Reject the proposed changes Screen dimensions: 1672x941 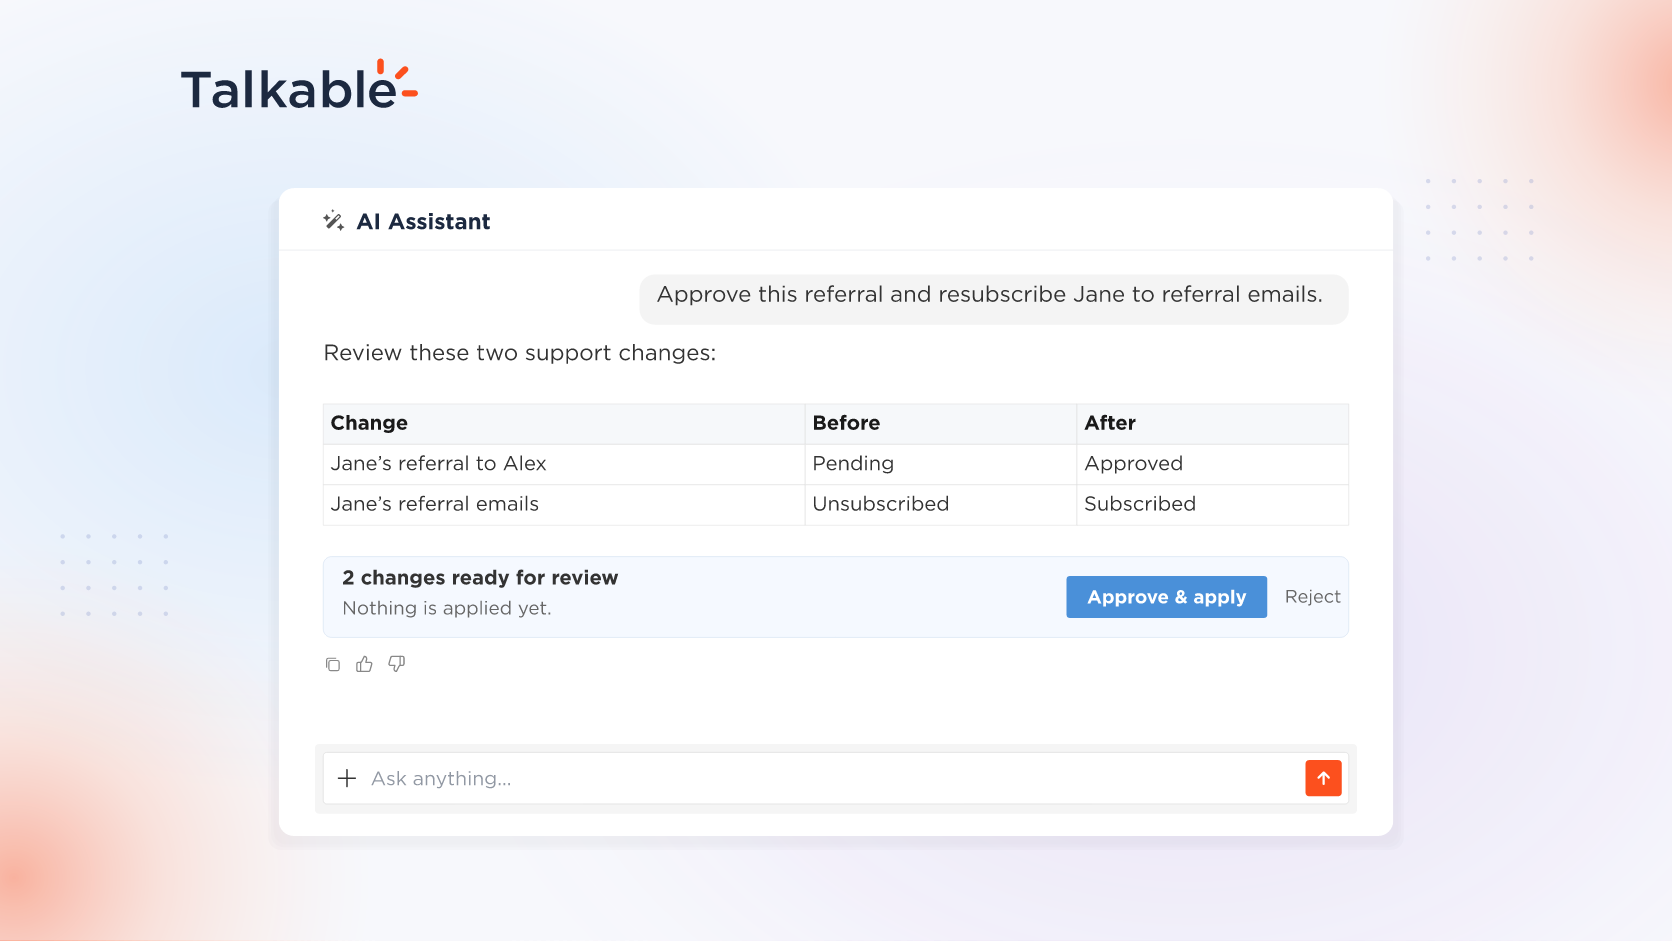click(1312, 597)
